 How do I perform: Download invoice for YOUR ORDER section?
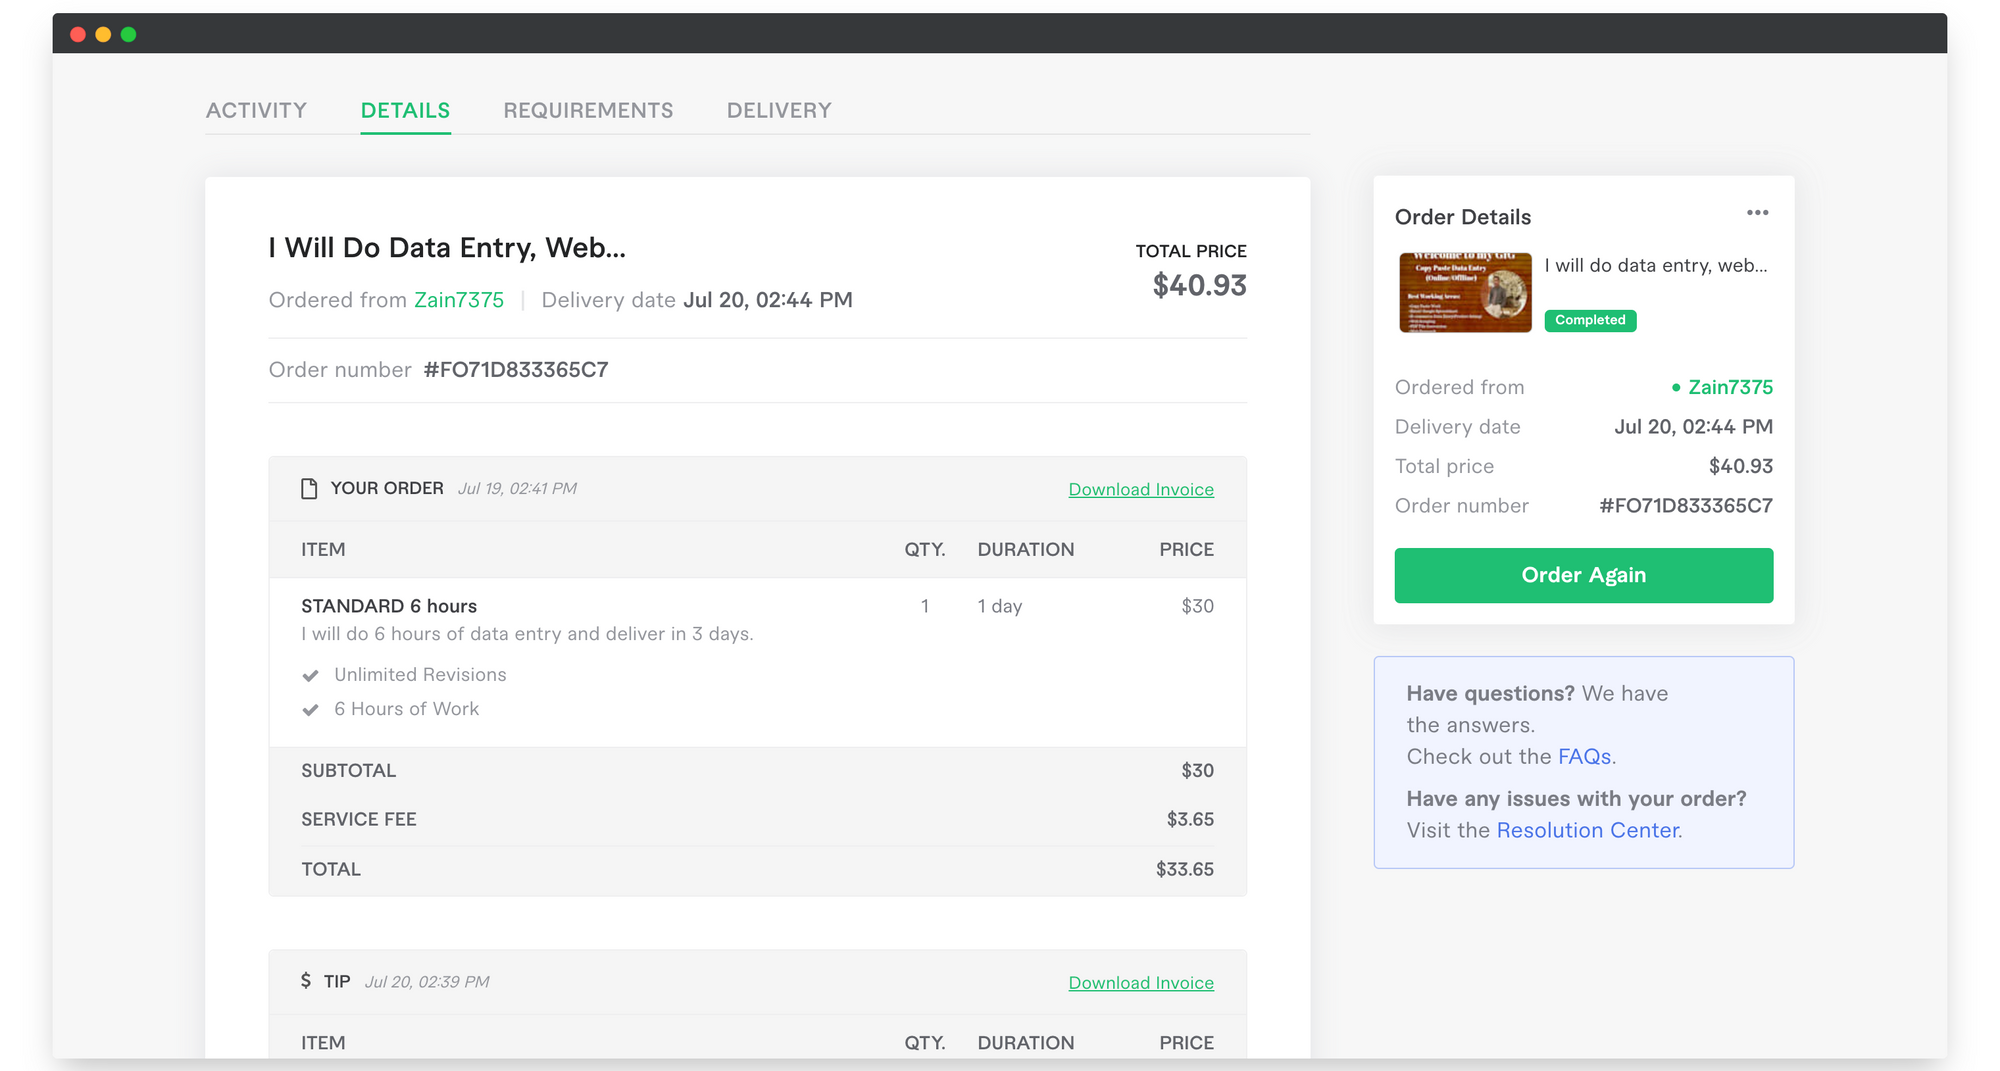[x=1141, y=489]
